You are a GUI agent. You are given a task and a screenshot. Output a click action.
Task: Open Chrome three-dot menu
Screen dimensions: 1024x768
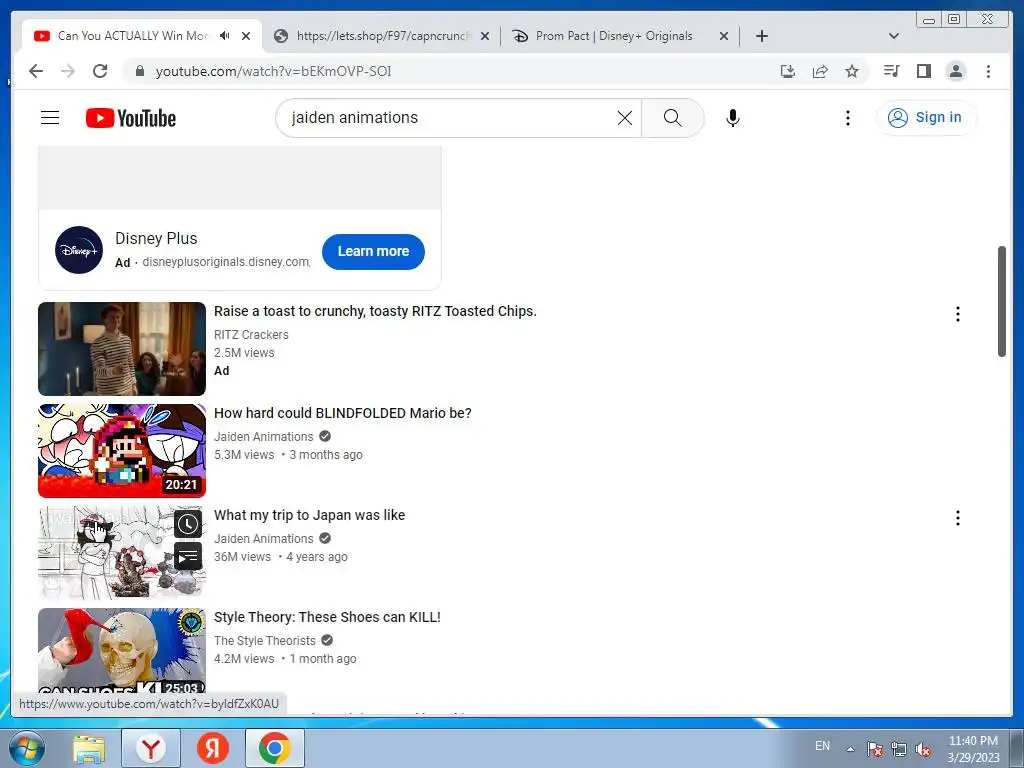tap(988, 71)
